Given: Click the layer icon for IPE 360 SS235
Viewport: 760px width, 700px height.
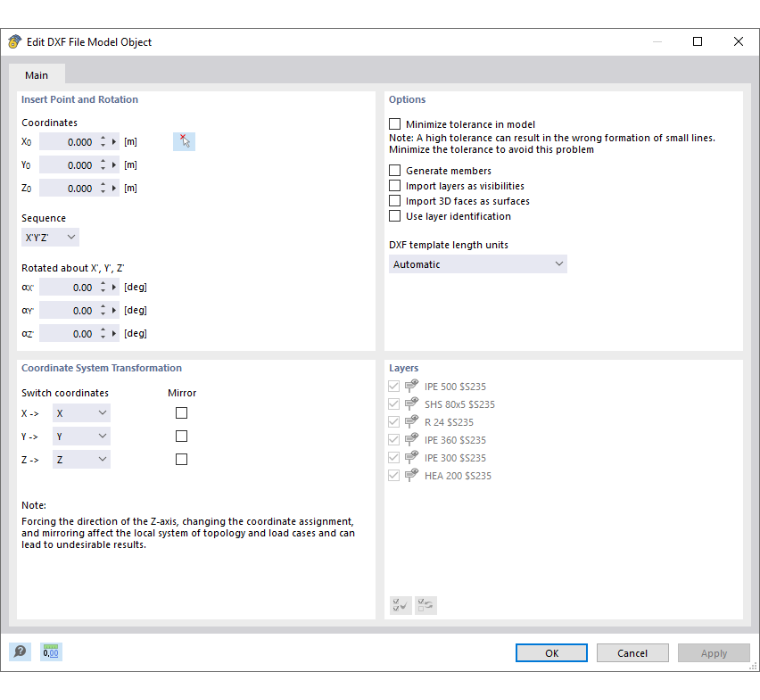Looking at the screenshot, I should [412, 440].
